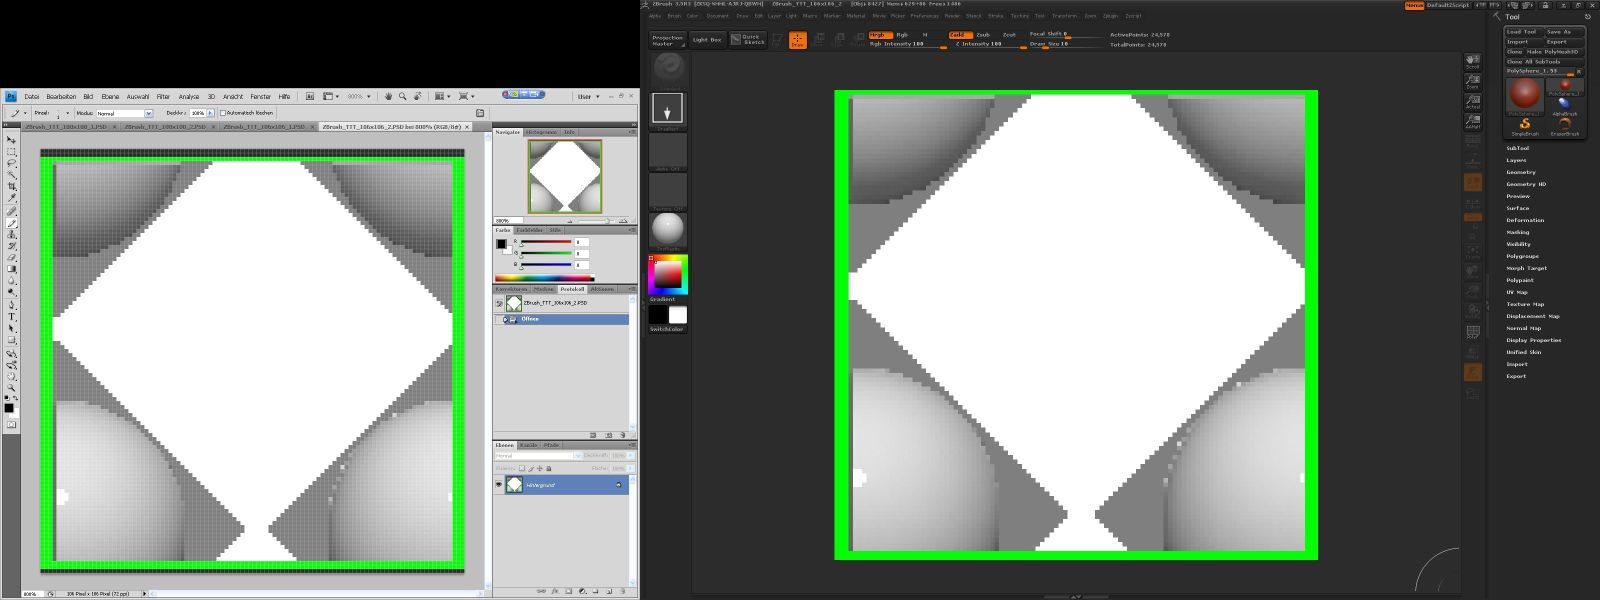
Task: Click the ZBrush Scroll canvas icon
Action: 1472,62
